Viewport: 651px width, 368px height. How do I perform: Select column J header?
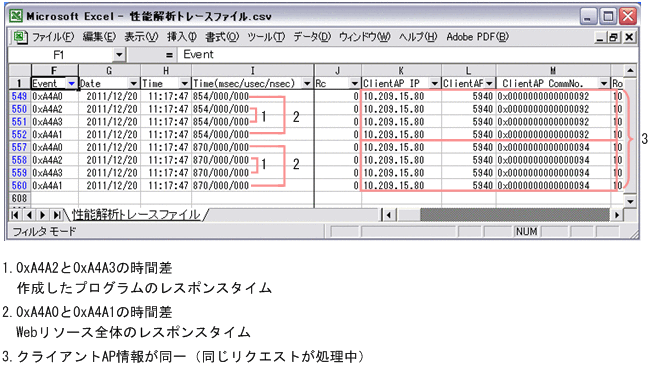338,71
